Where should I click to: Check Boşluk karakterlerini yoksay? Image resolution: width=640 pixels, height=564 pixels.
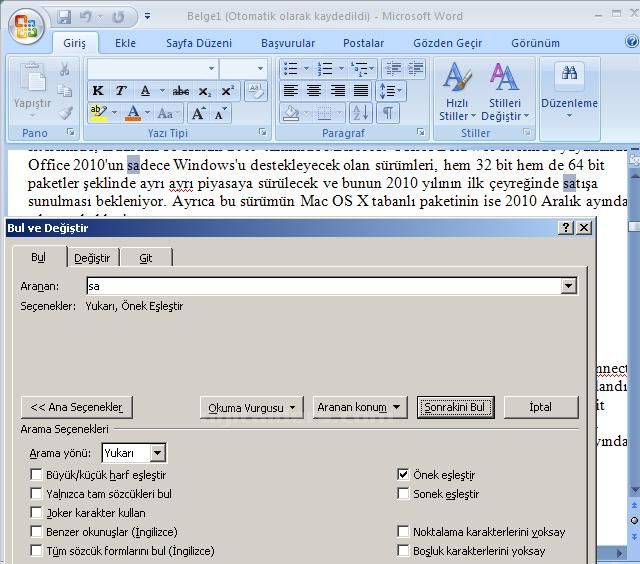403,551
